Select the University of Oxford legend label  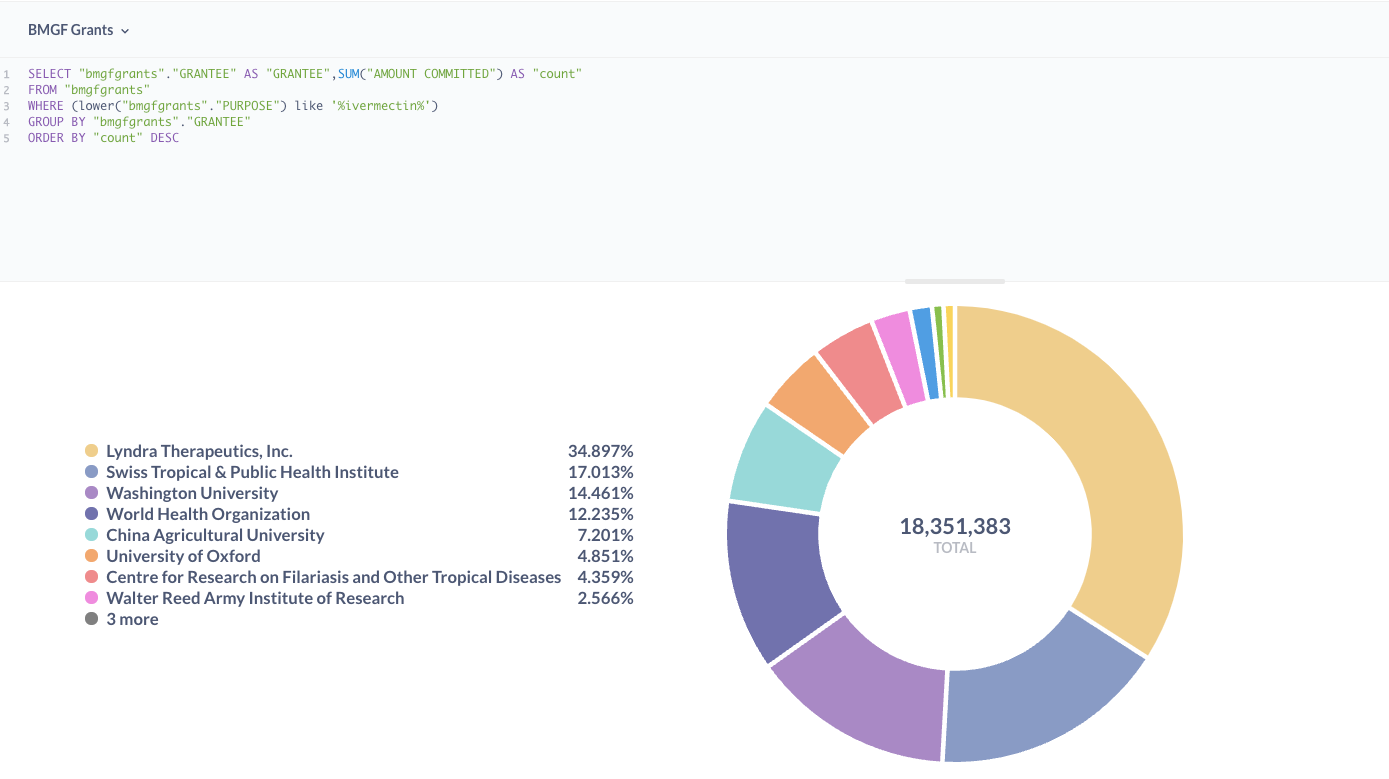coord(183,556)
